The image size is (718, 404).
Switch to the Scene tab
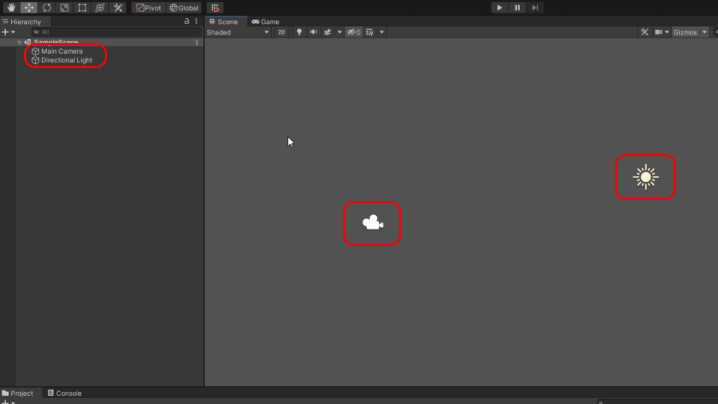pyautogui.click(x=223, y=22)
